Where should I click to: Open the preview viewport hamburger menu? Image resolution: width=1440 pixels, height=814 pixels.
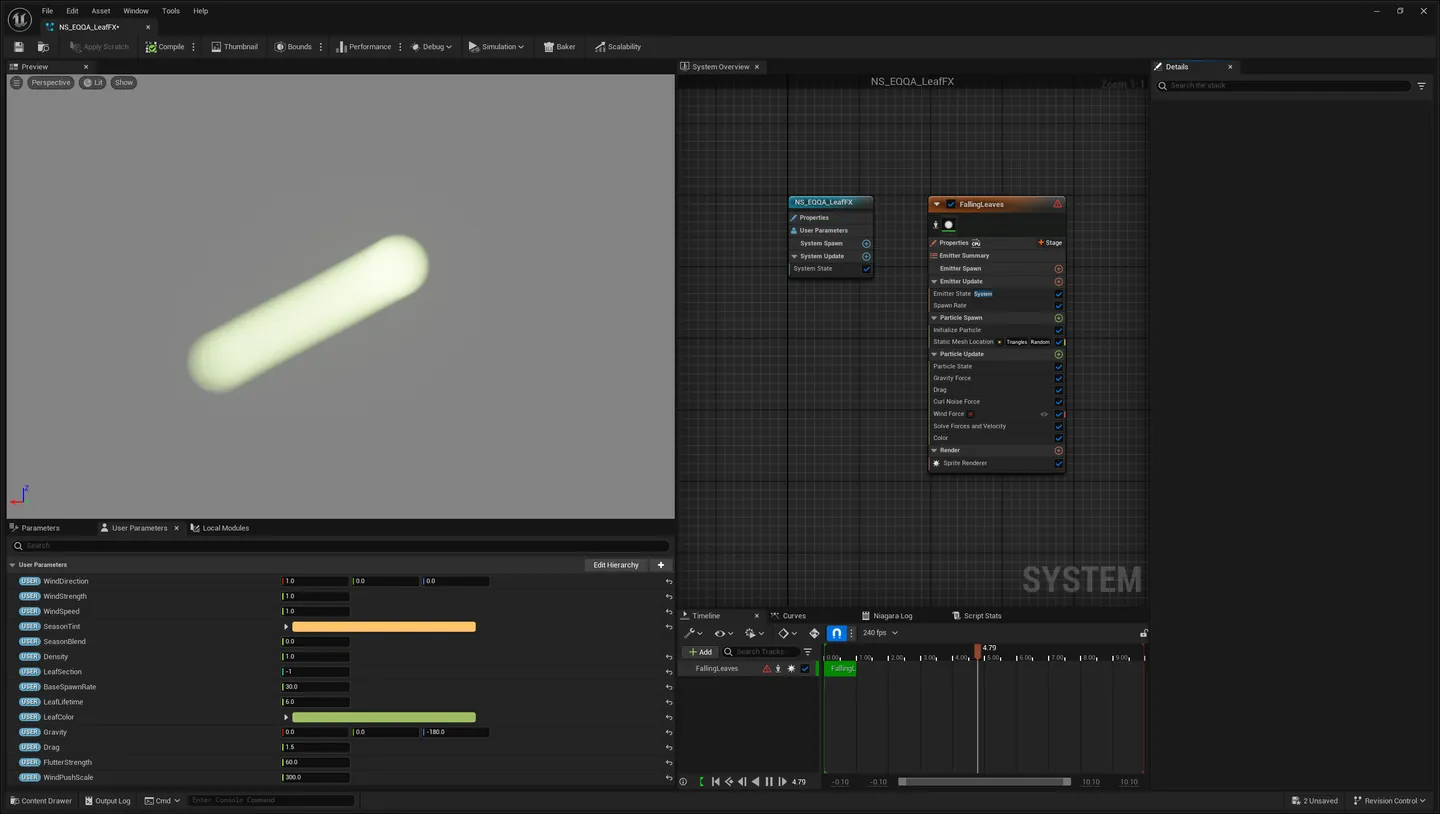pyautogui.click(x=16, y=83)
